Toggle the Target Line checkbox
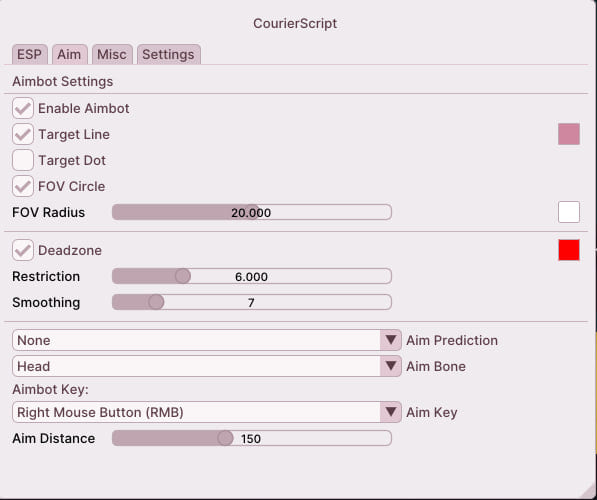This screenshot has width=597, height=500. pyautogui.click(x=23, y=134)
